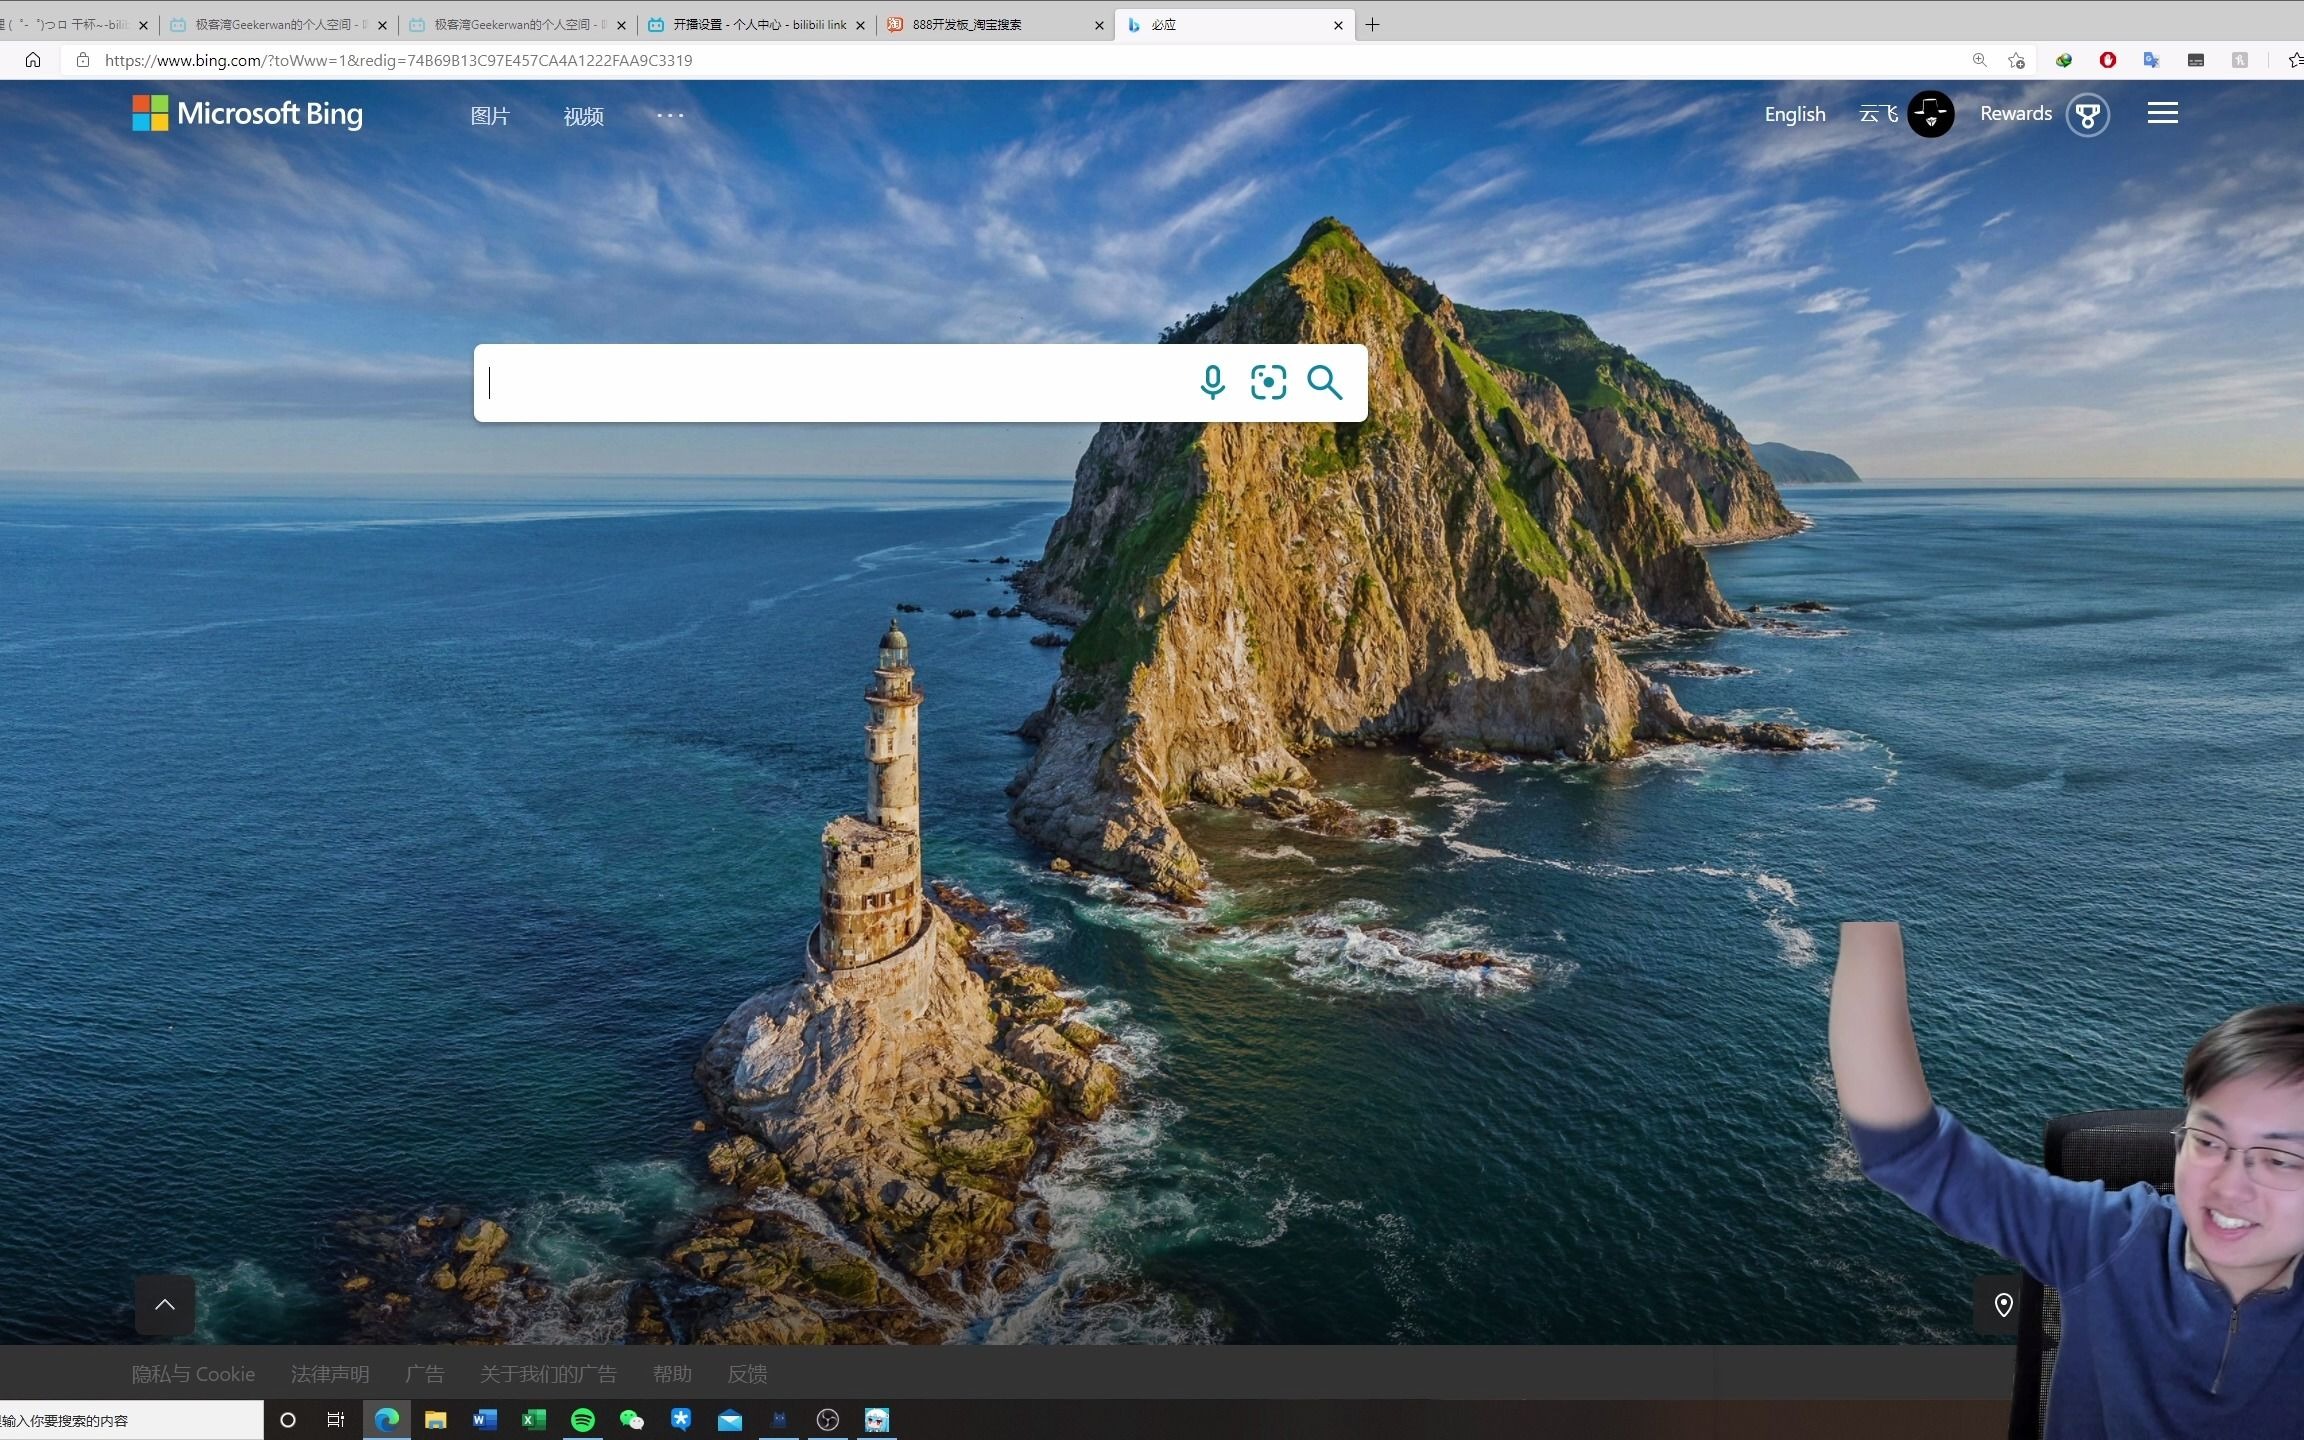Open the hamburger settings menu

point(2162,113)
